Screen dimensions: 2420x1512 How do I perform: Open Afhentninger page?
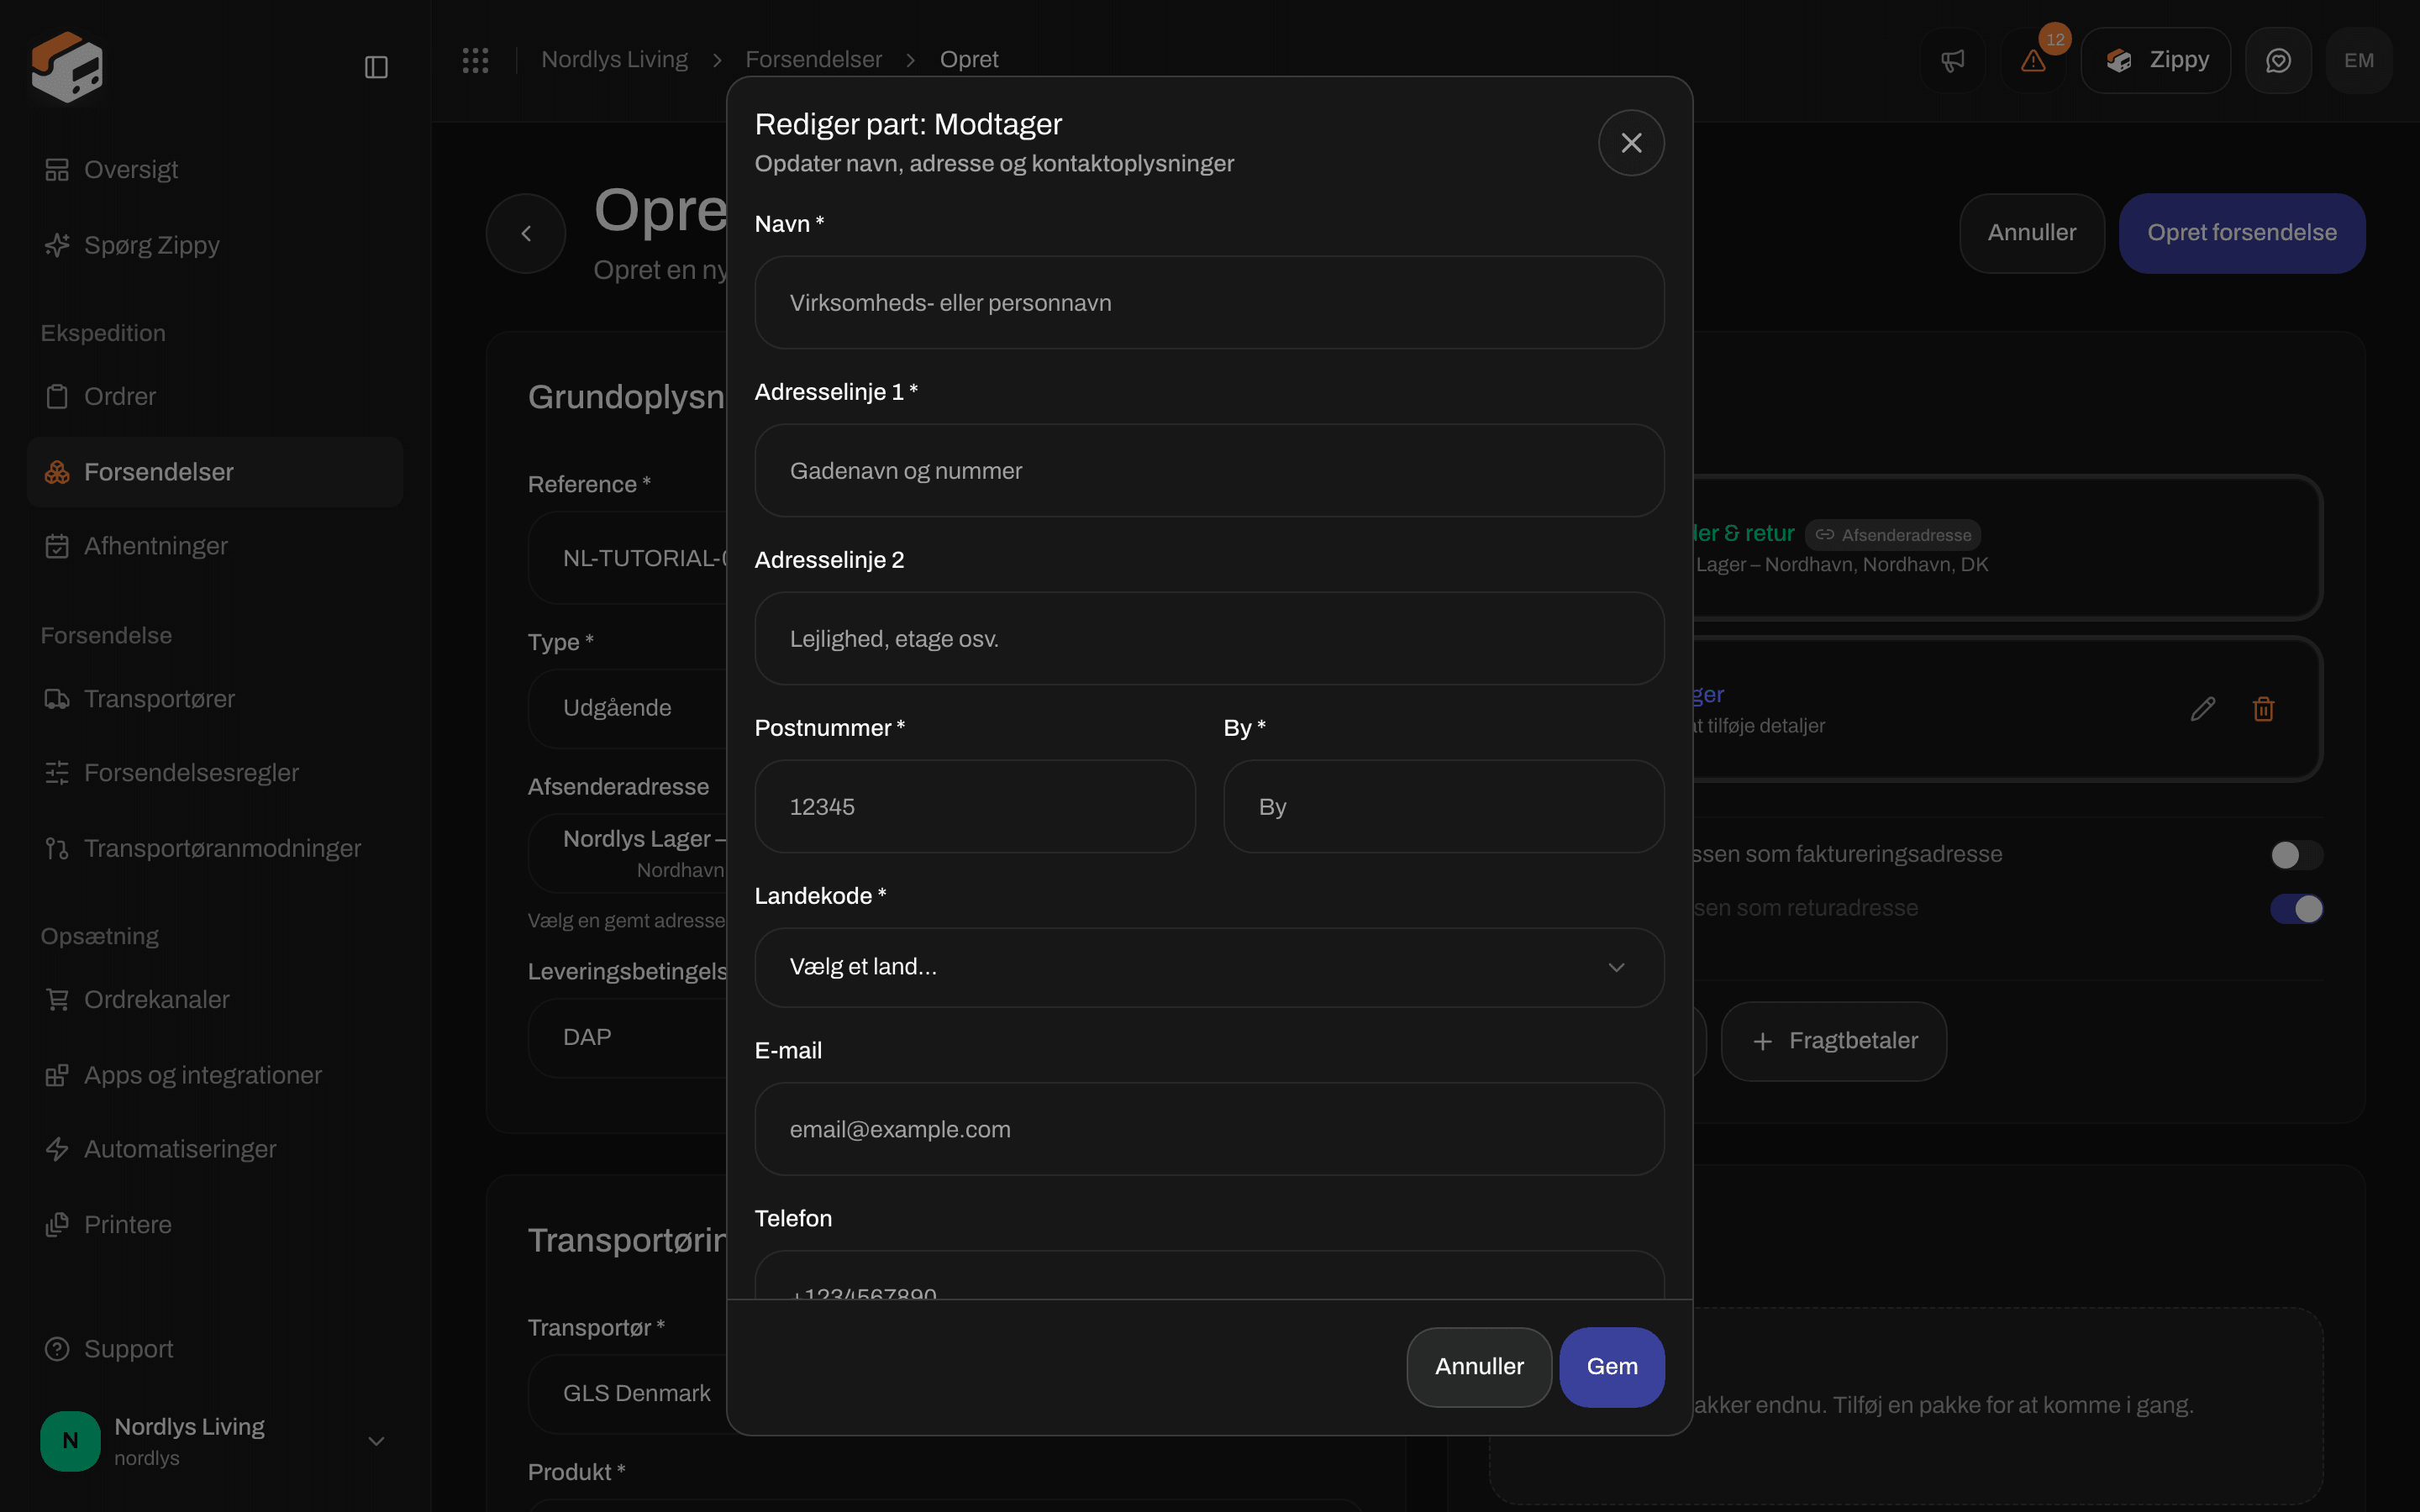pyautogui.click(x=215, y=546)
